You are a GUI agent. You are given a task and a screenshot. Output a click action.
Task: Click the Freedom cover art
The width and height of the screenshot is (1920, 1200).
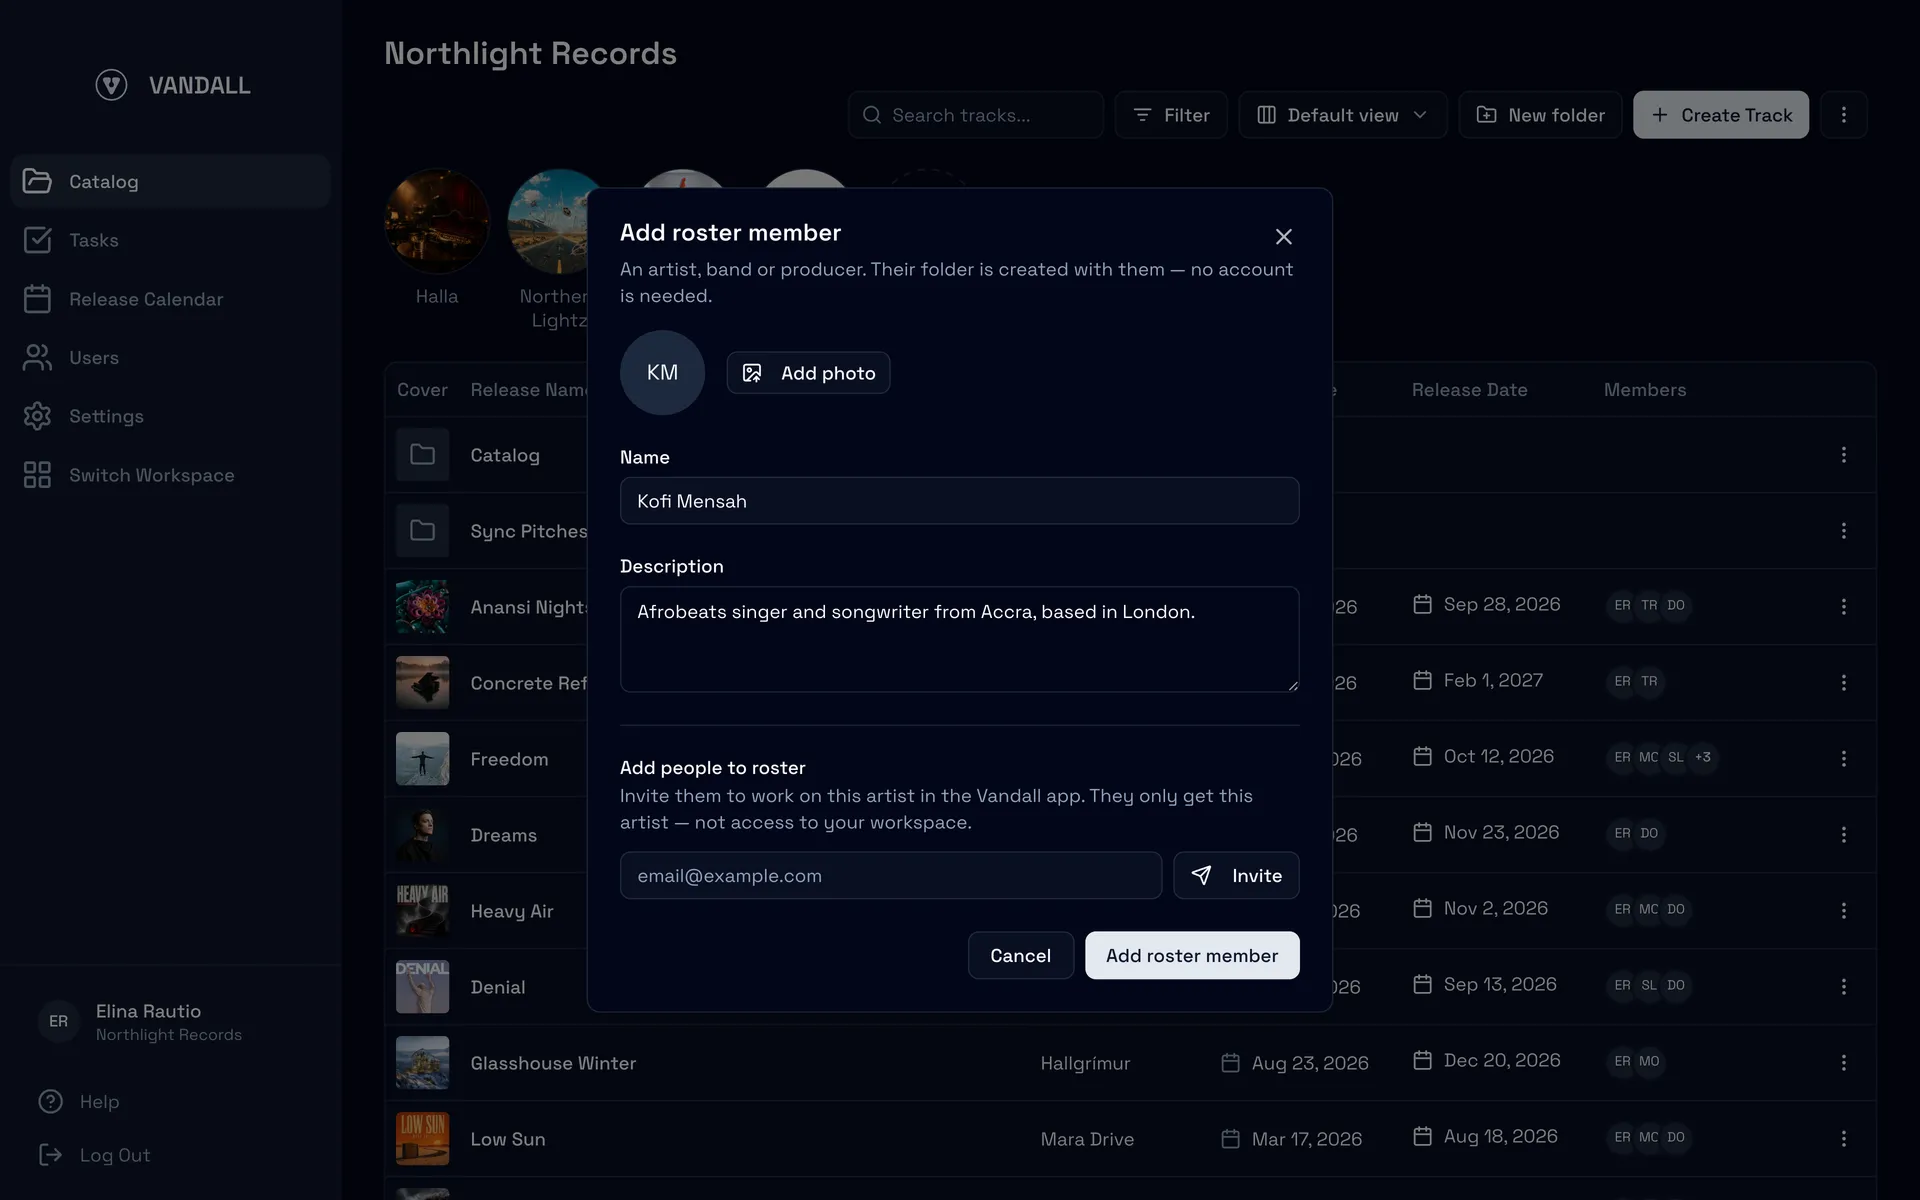point(422,759)
